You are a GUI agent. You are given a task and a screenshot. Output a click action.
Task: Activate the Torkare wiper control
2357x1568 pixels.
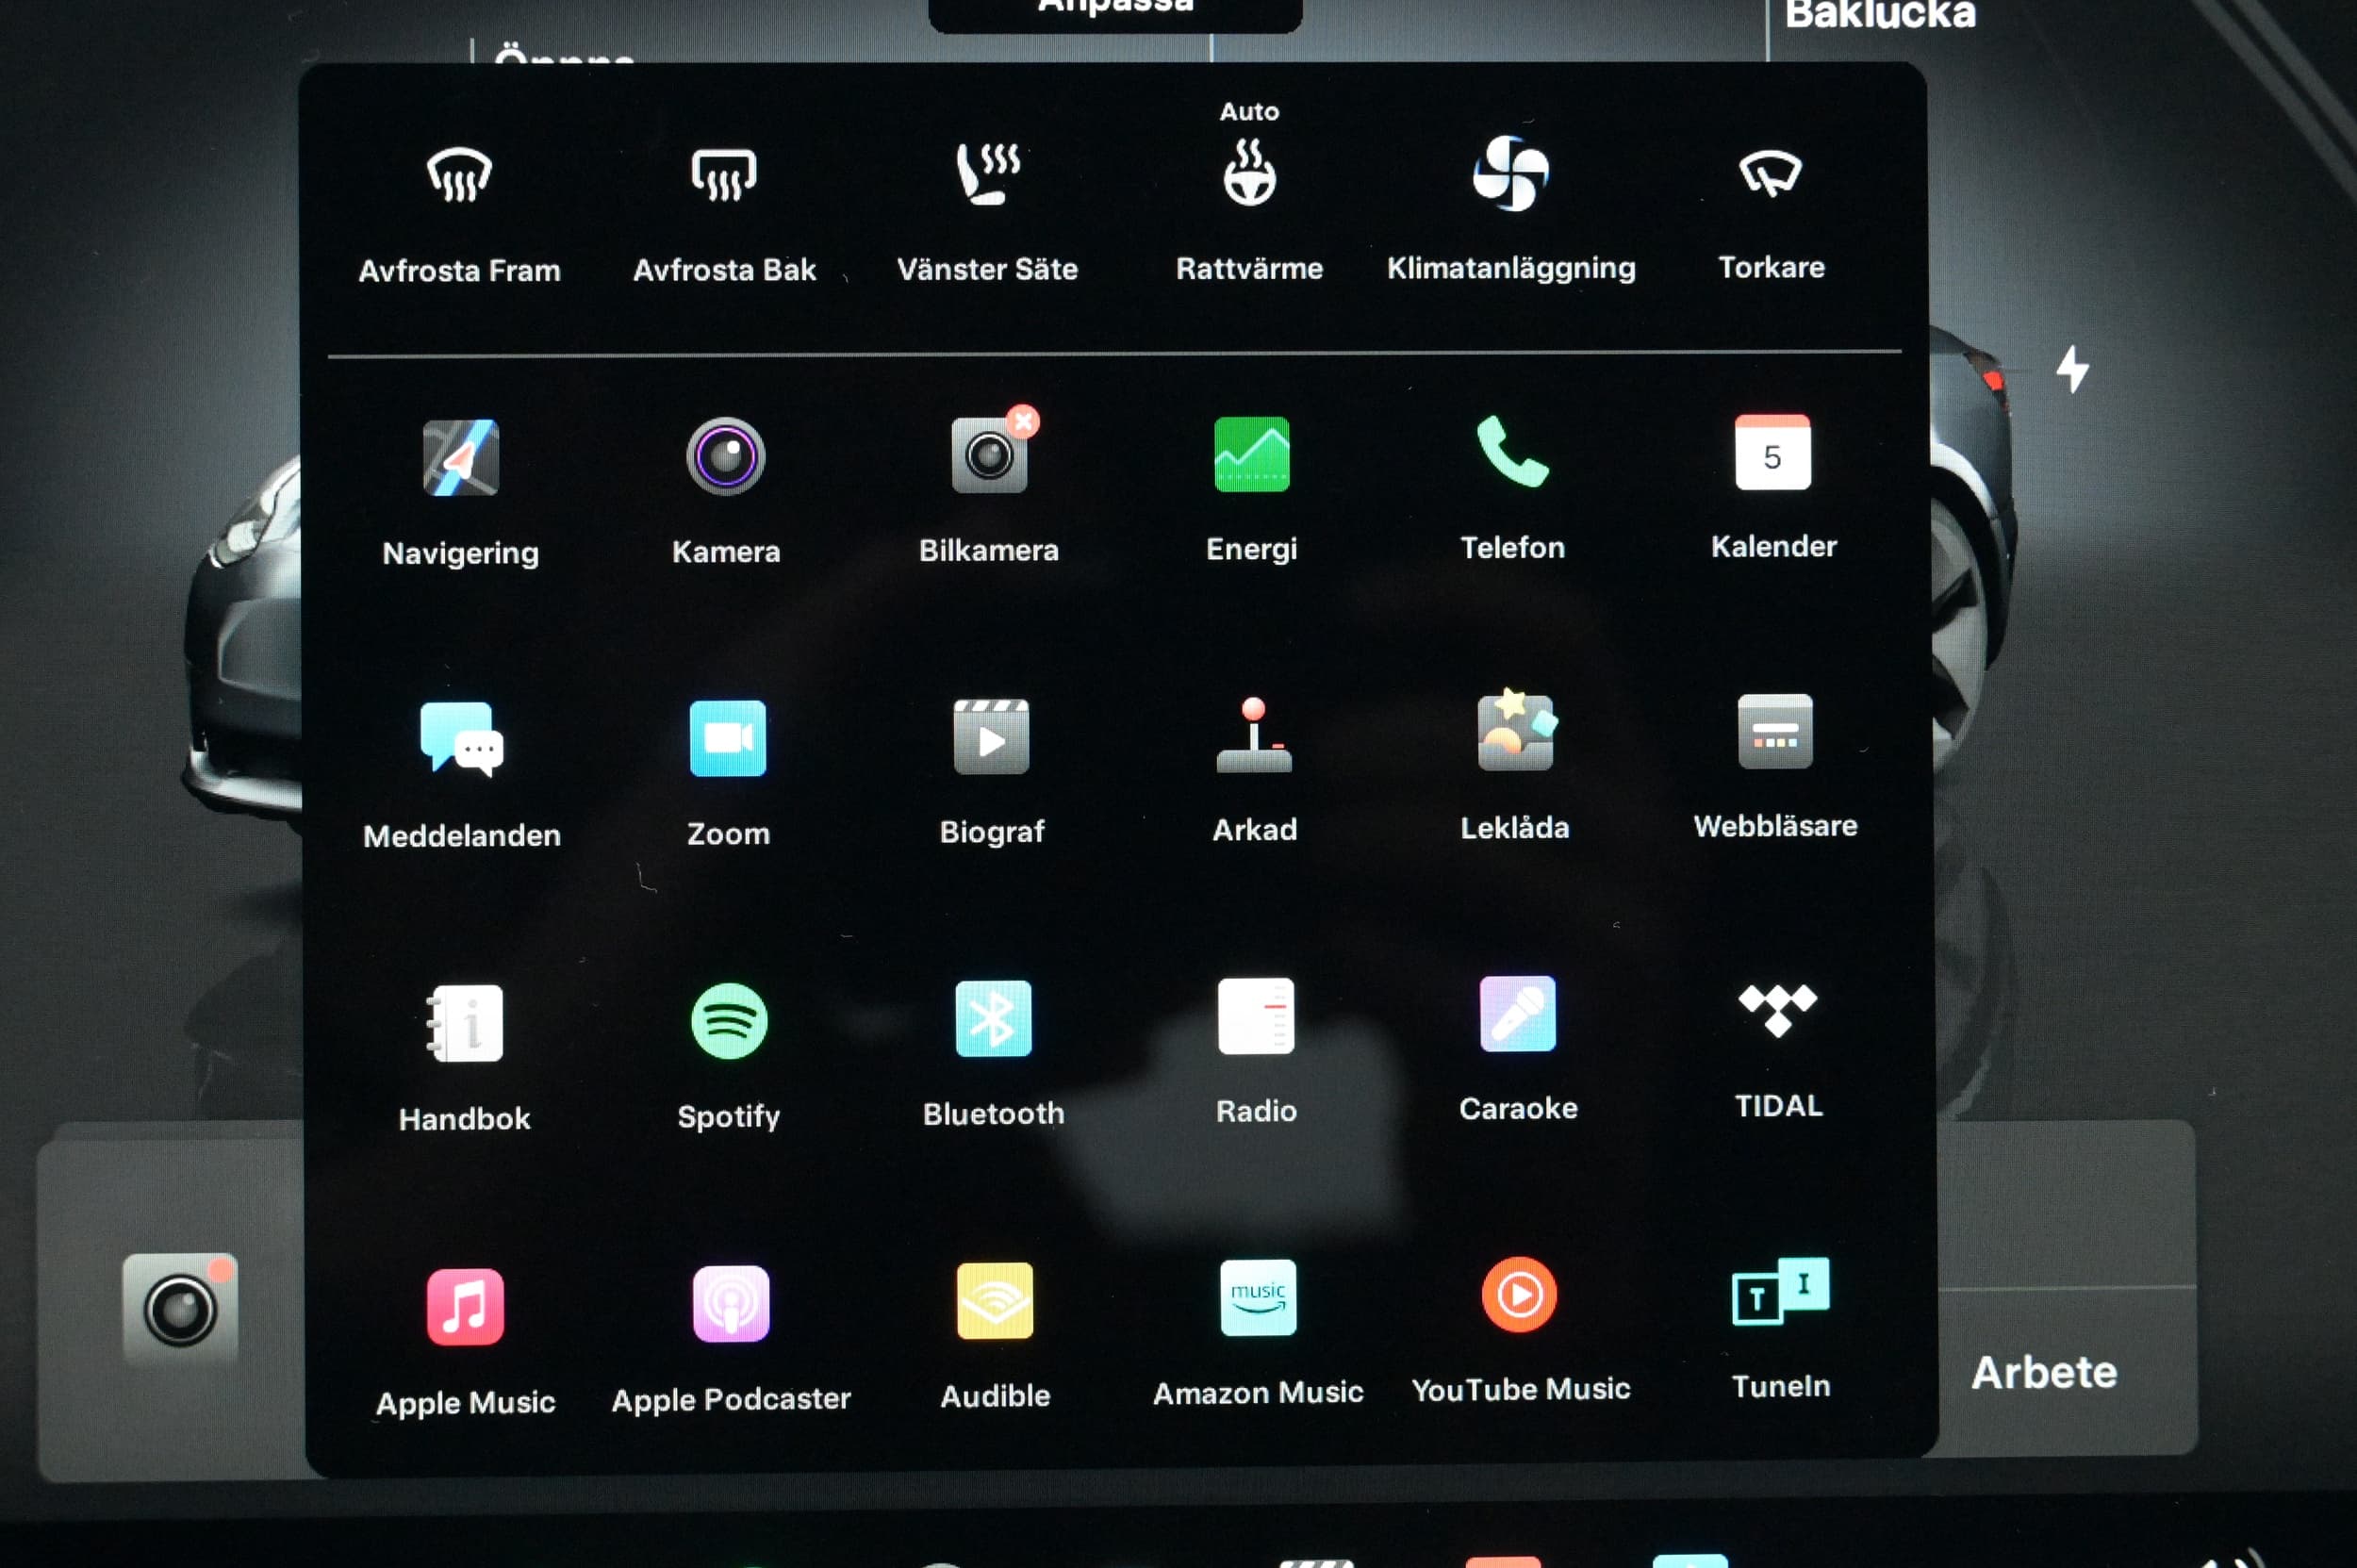pos(1770,173)
